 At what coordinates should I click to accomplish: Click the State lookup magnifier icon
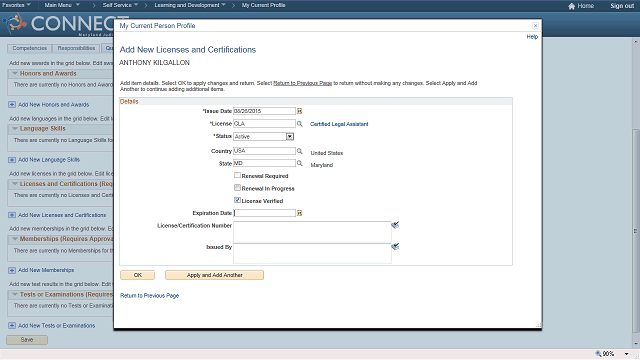coord(300,163)
